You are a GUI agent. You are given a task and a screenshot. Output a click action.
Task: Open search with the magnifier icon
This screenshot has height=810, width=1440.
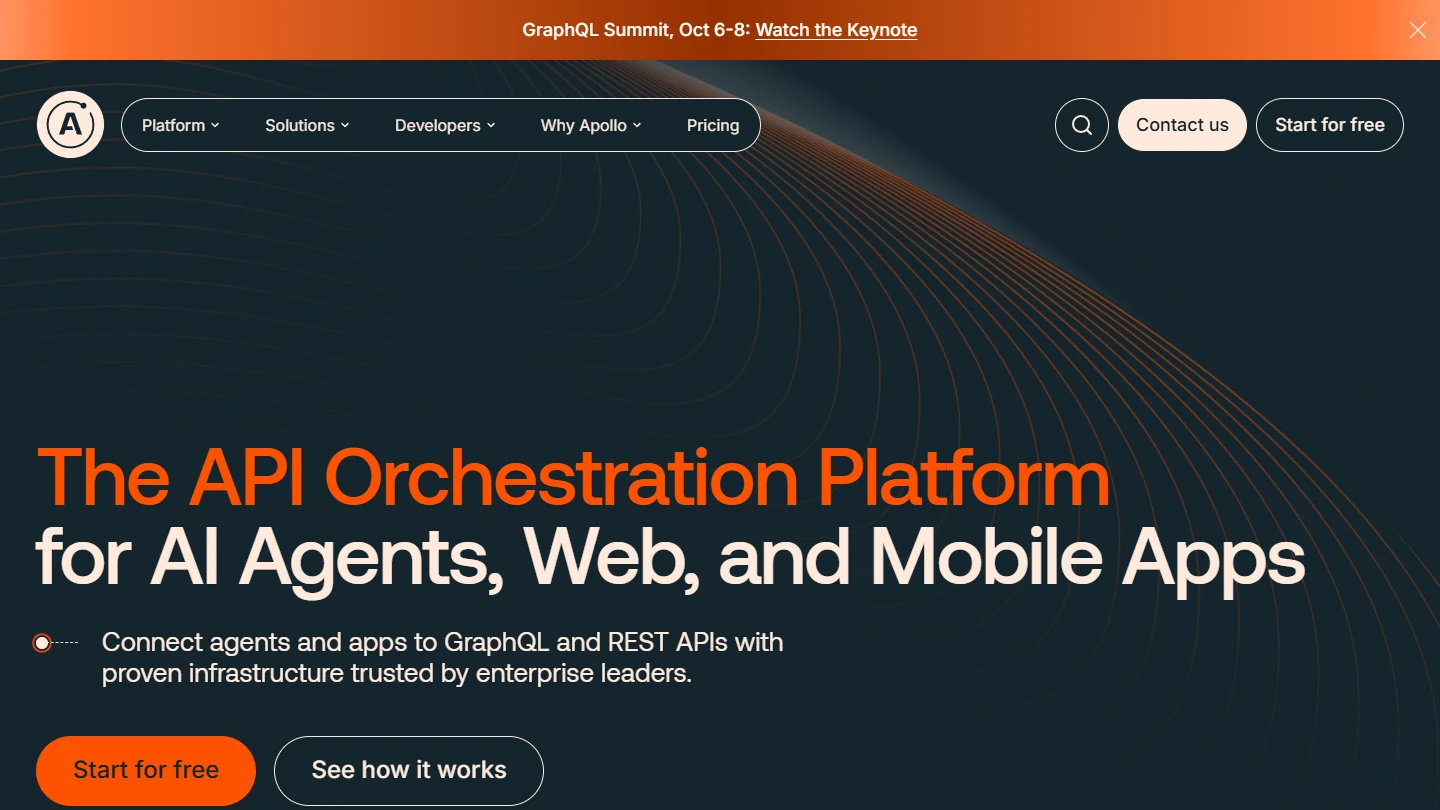point(1081,125)
